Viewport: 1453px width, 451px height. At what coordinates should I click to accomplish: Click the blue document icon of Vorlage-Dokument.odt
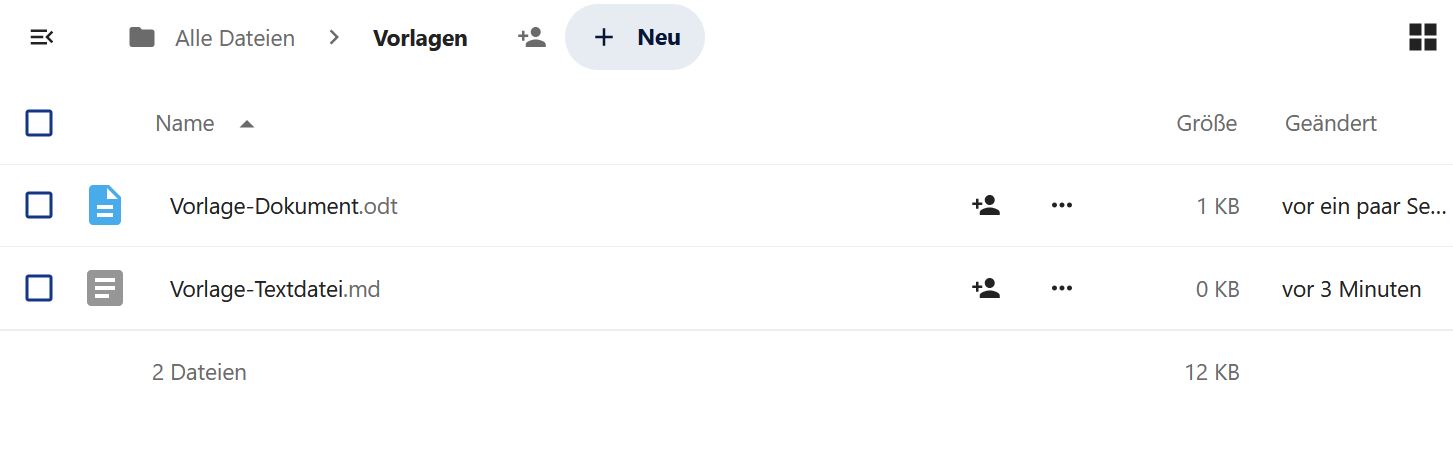(105, 205)
